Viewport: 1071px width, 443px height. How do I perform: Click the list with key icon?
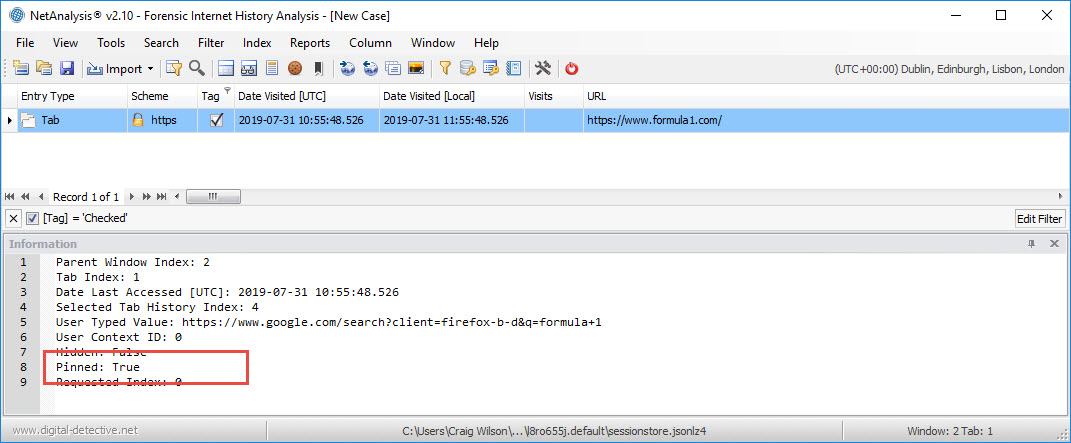(x=491, y=68)
